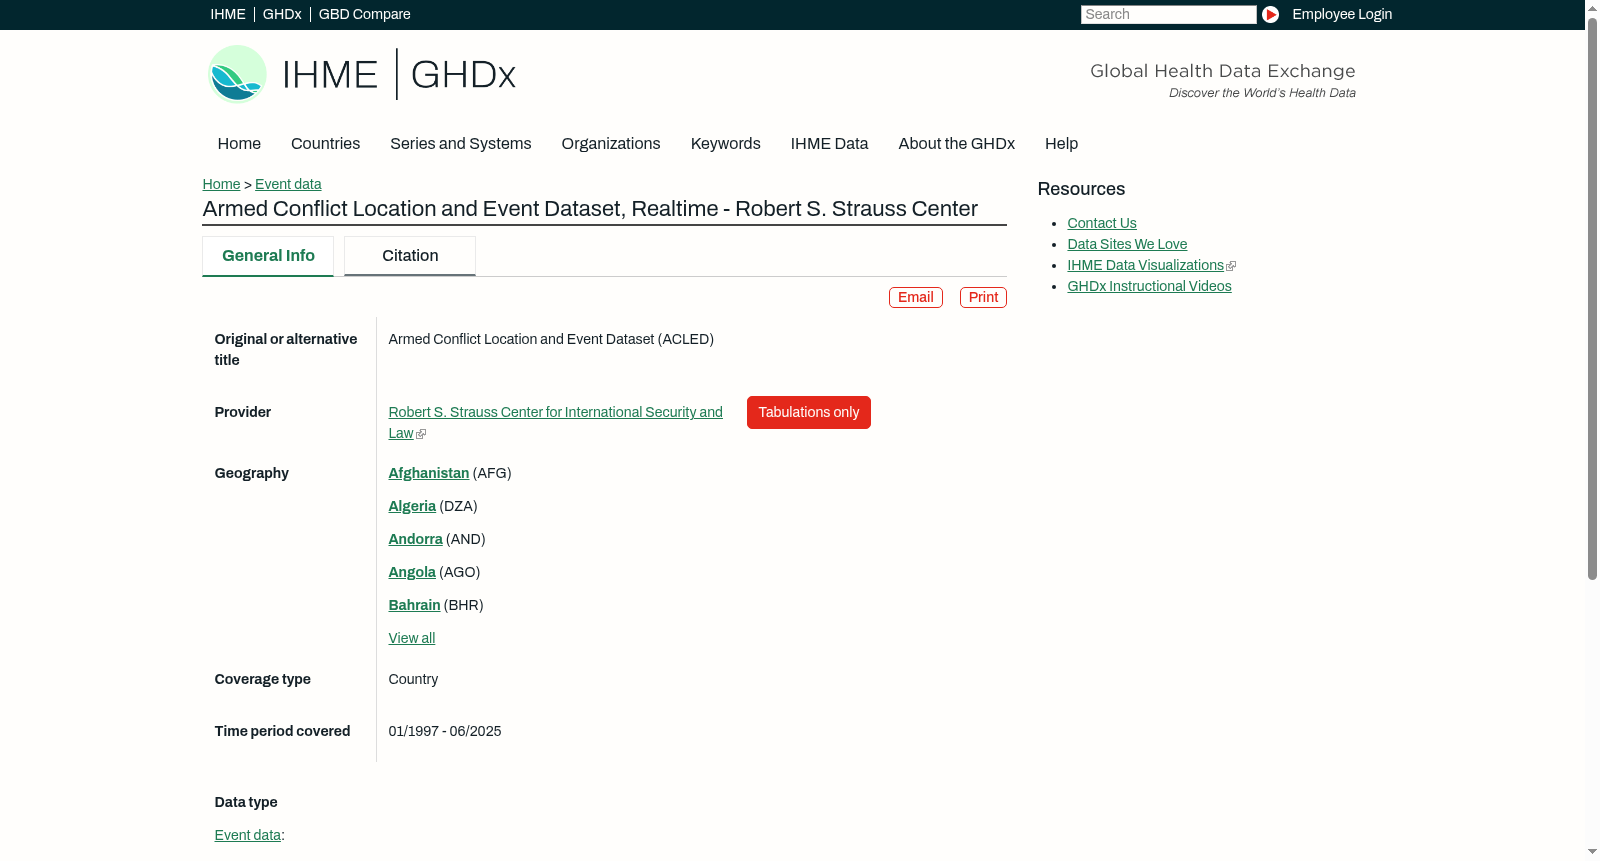
Task: Focus the Search input field
Action: 1168,14
